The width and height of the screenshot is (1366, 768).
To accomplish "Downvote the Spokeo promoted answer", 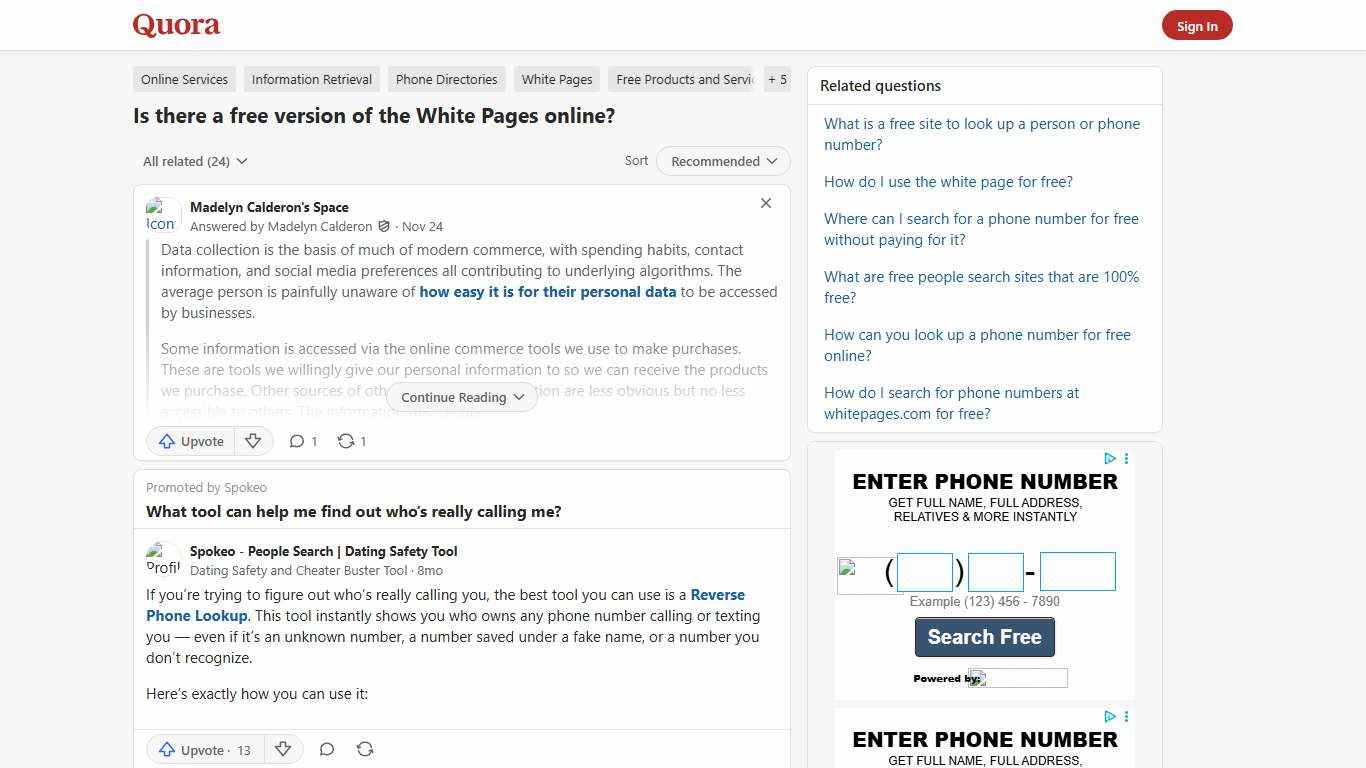I will pyautogui.click(x=283, y=749).
